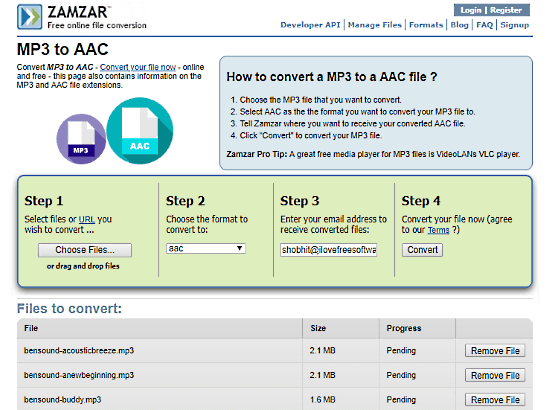Click the Convert button
Viewport: 550px width, 410px height.
(422, 250)
